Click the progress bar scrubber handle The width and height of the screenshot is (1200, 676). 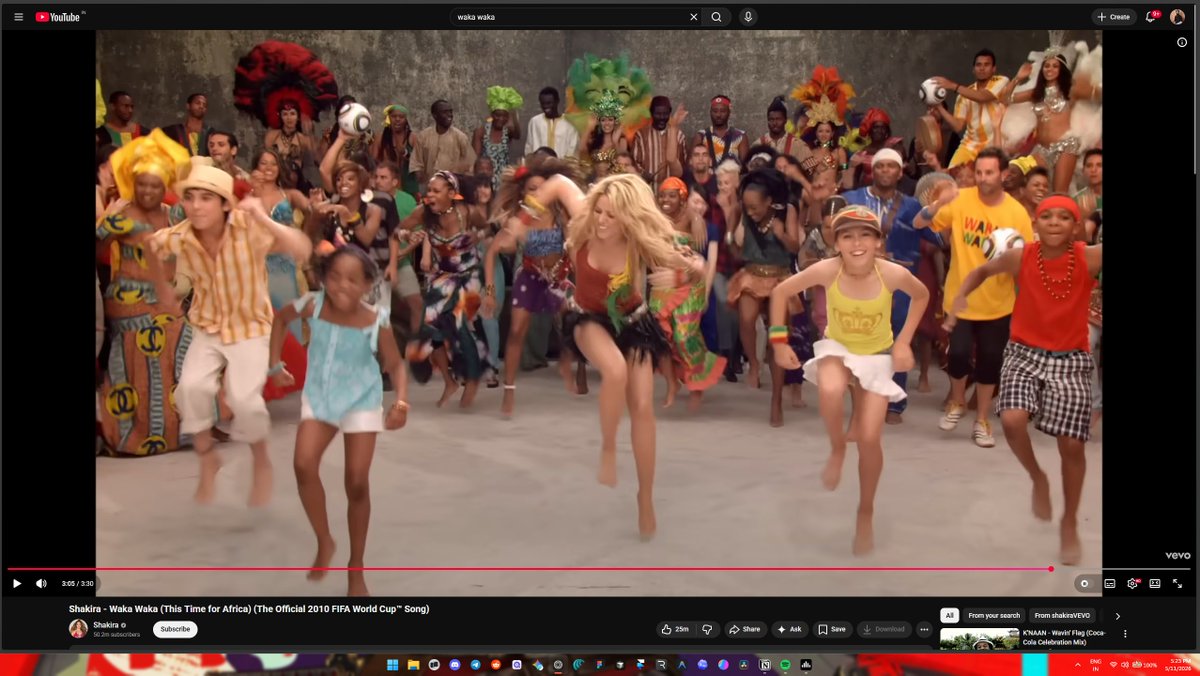tap(1051, 569)
